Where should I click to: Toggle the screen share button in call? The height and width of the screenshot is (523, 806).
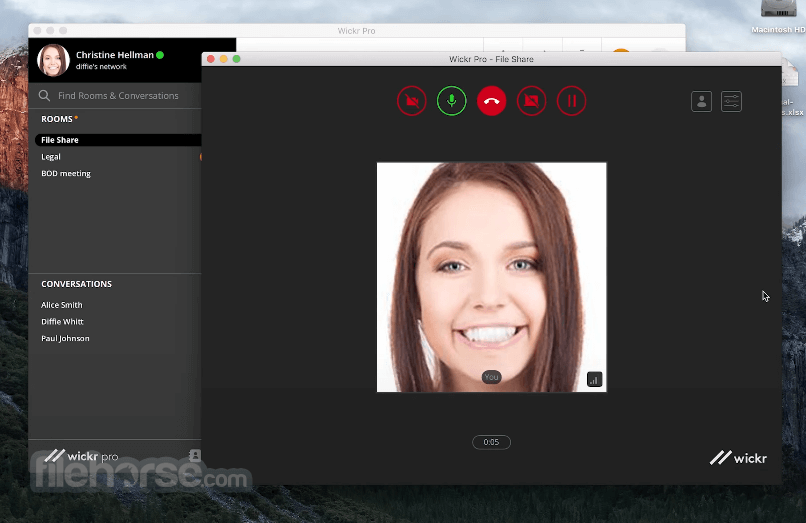coord(532,101)
